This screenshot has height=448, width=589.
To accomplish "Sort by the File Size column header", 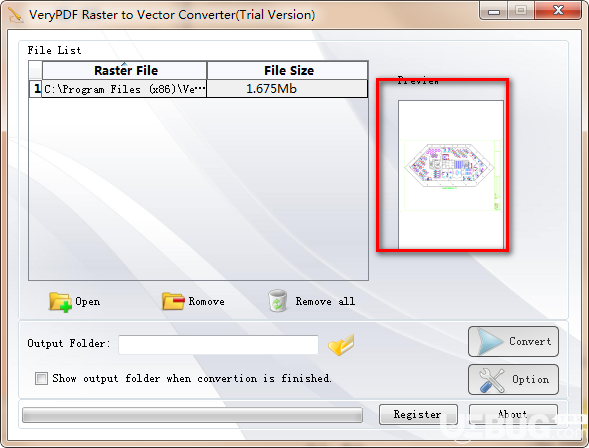I will 287,70.
